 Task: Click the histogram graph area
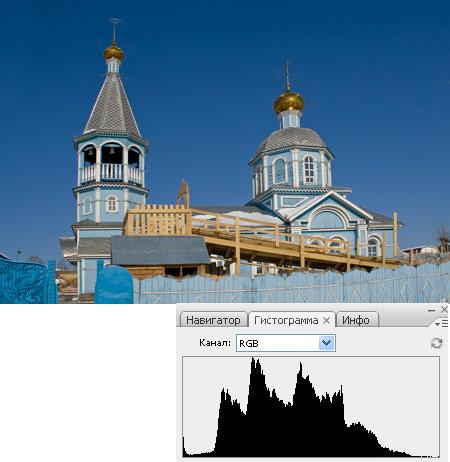[311, 407]
